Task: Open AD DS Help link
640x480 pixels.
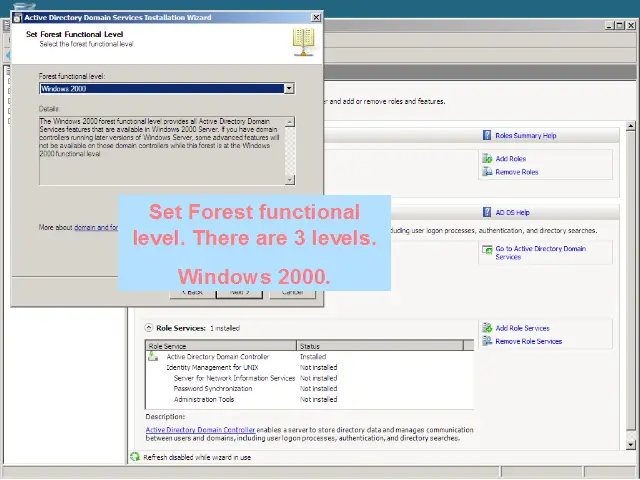Action: click(512, 213)
